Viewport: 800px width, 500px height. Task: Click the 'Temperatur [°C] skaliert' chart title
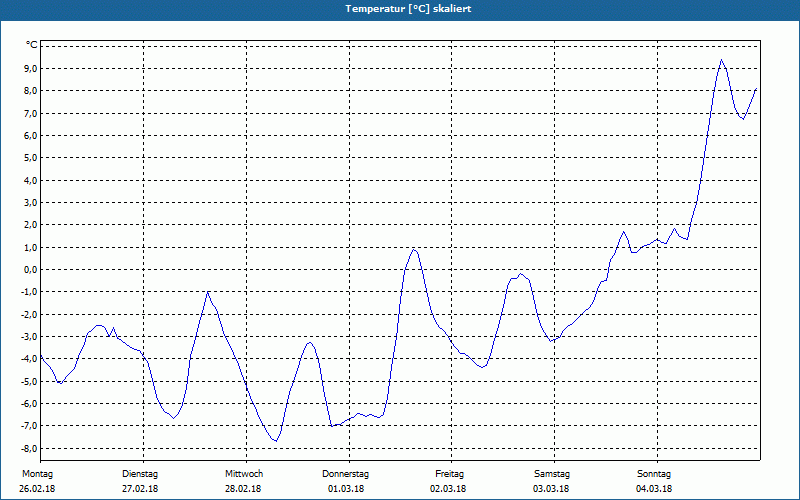(408, 9)
